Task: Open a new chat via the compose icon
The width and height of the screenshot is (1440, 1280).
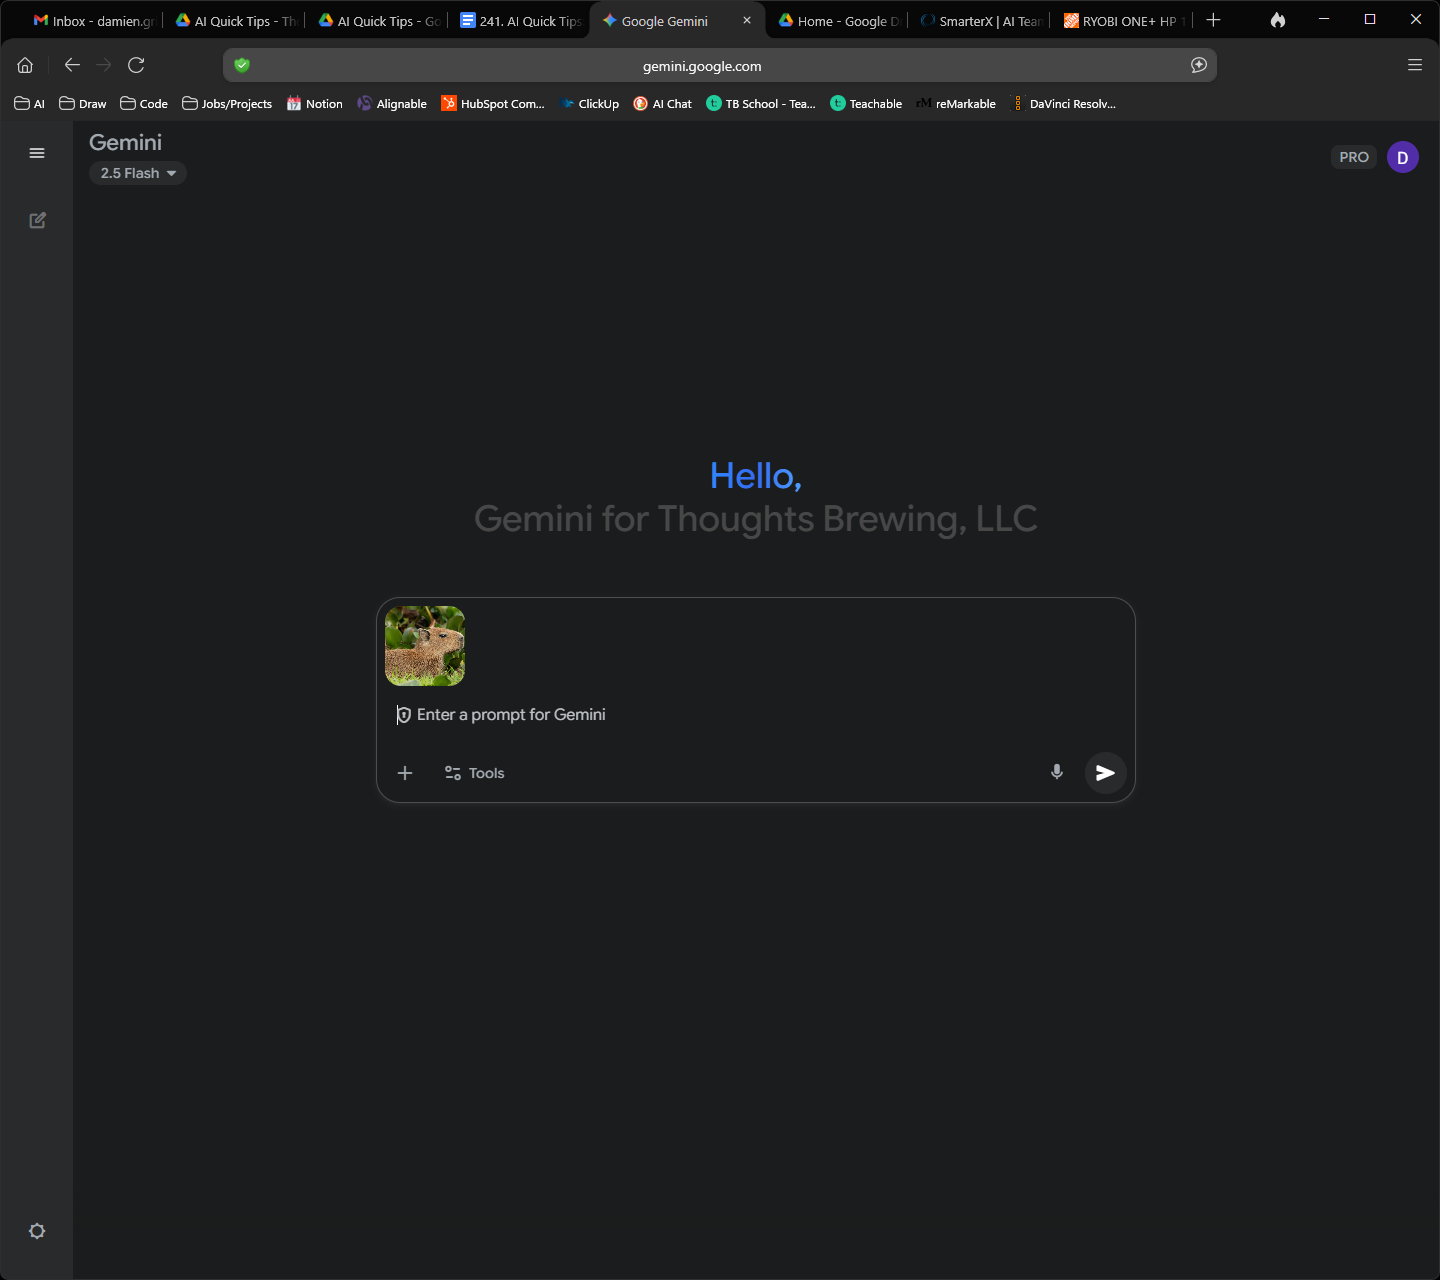Action: pyautogui.click(x=37, y=220)
